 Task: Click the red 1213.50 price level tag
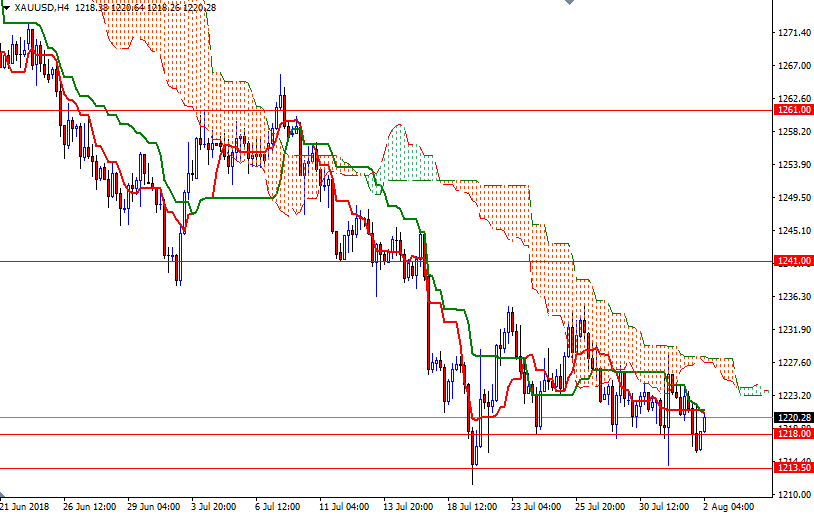(793, 468)
